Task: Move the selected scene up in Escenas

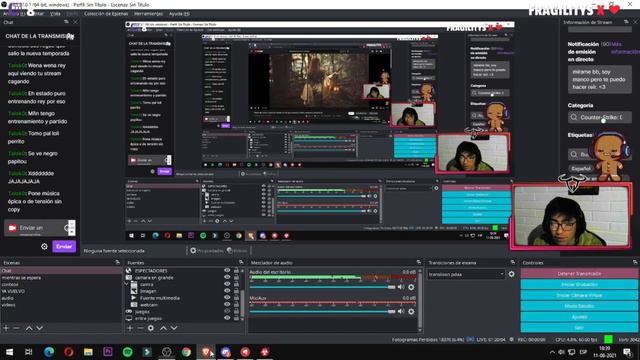Action: [x=29, y=328]
